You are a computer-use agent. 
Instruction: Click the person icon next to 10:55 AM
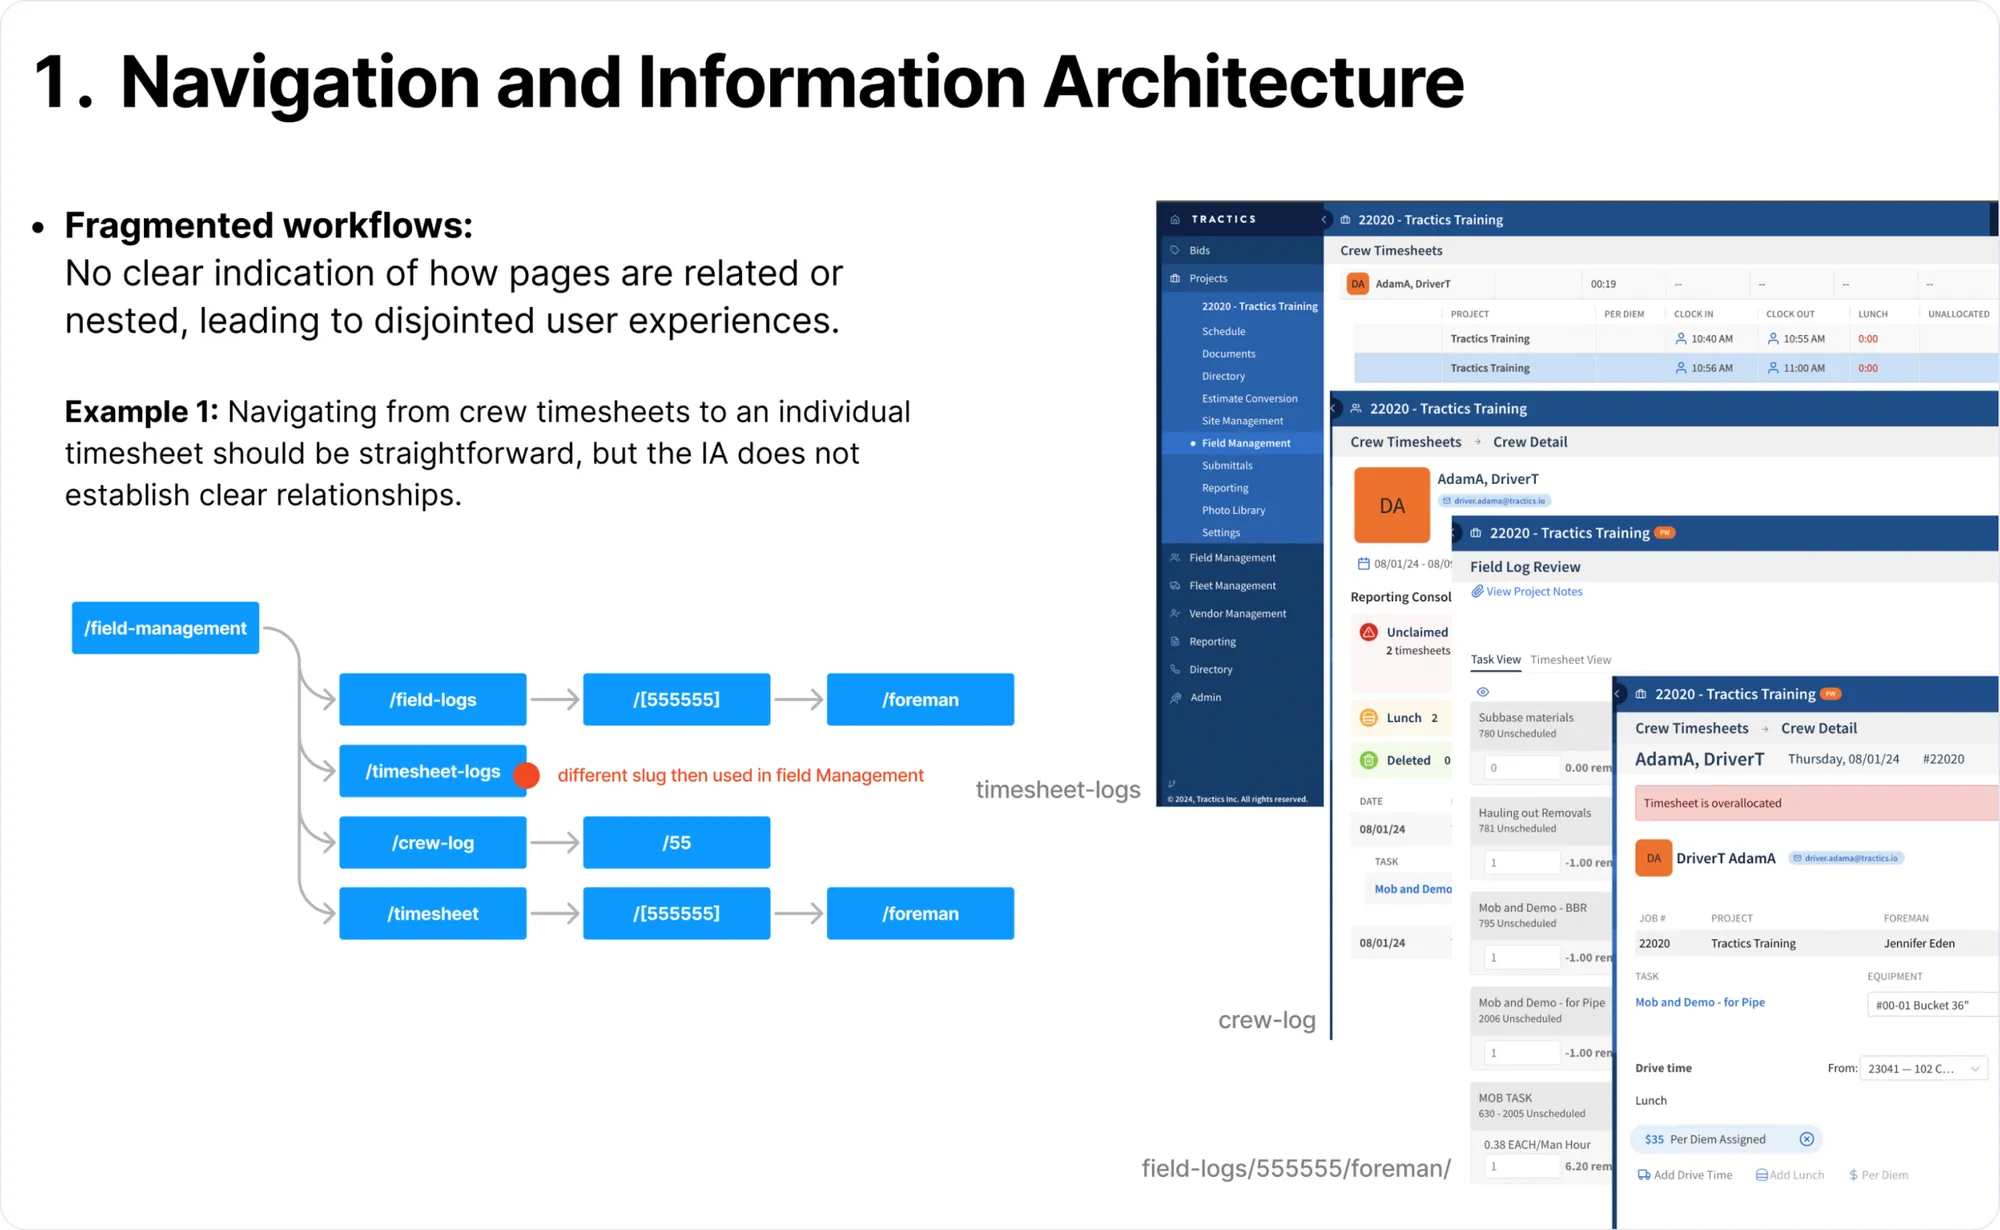[1773, 339]
